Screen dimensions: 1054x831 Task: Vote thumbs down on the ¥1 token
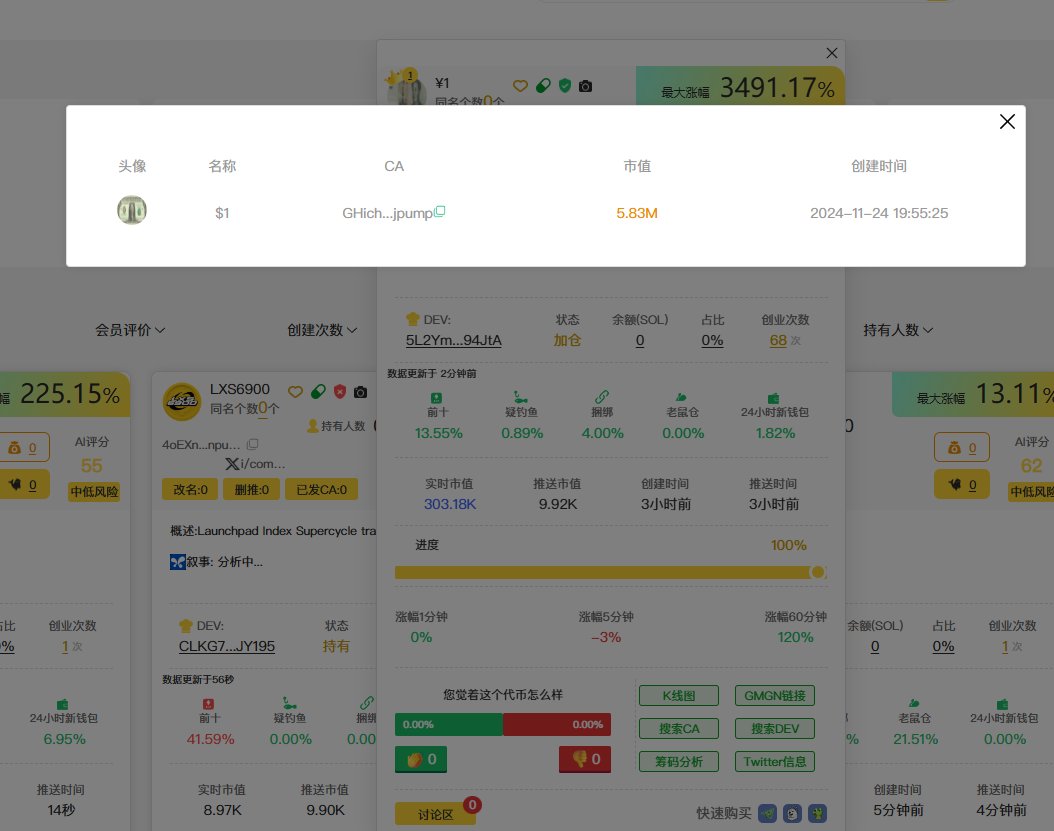pos(585,759)
